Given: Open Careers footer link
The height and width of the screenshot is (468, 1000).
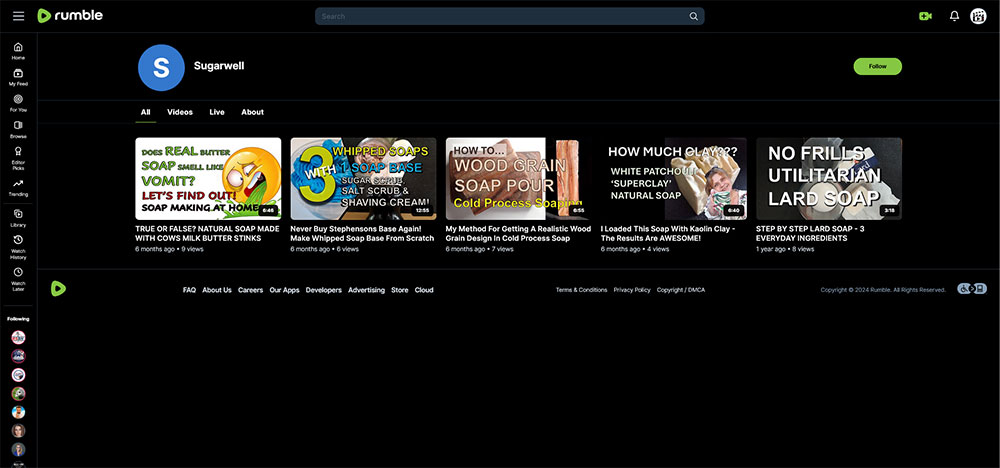Looking at the screenshot, I should coord(251,290).
